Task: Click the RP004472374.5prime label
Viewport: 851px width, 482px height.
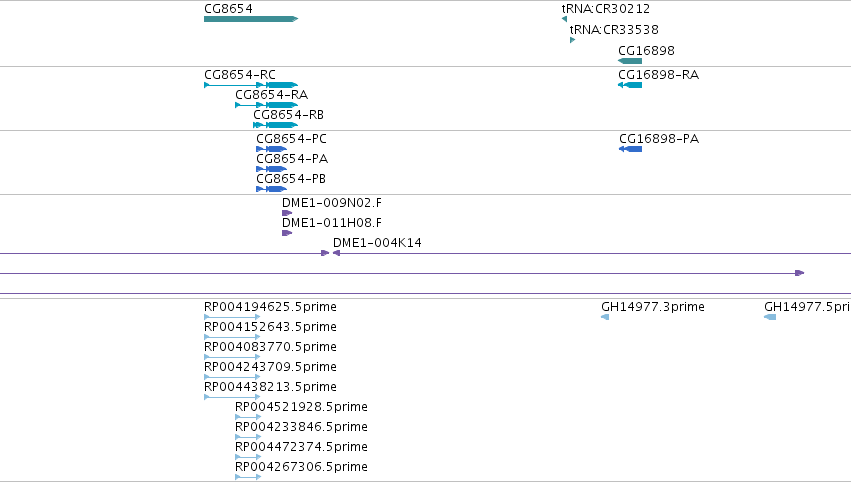Action: tap(301, 447)
